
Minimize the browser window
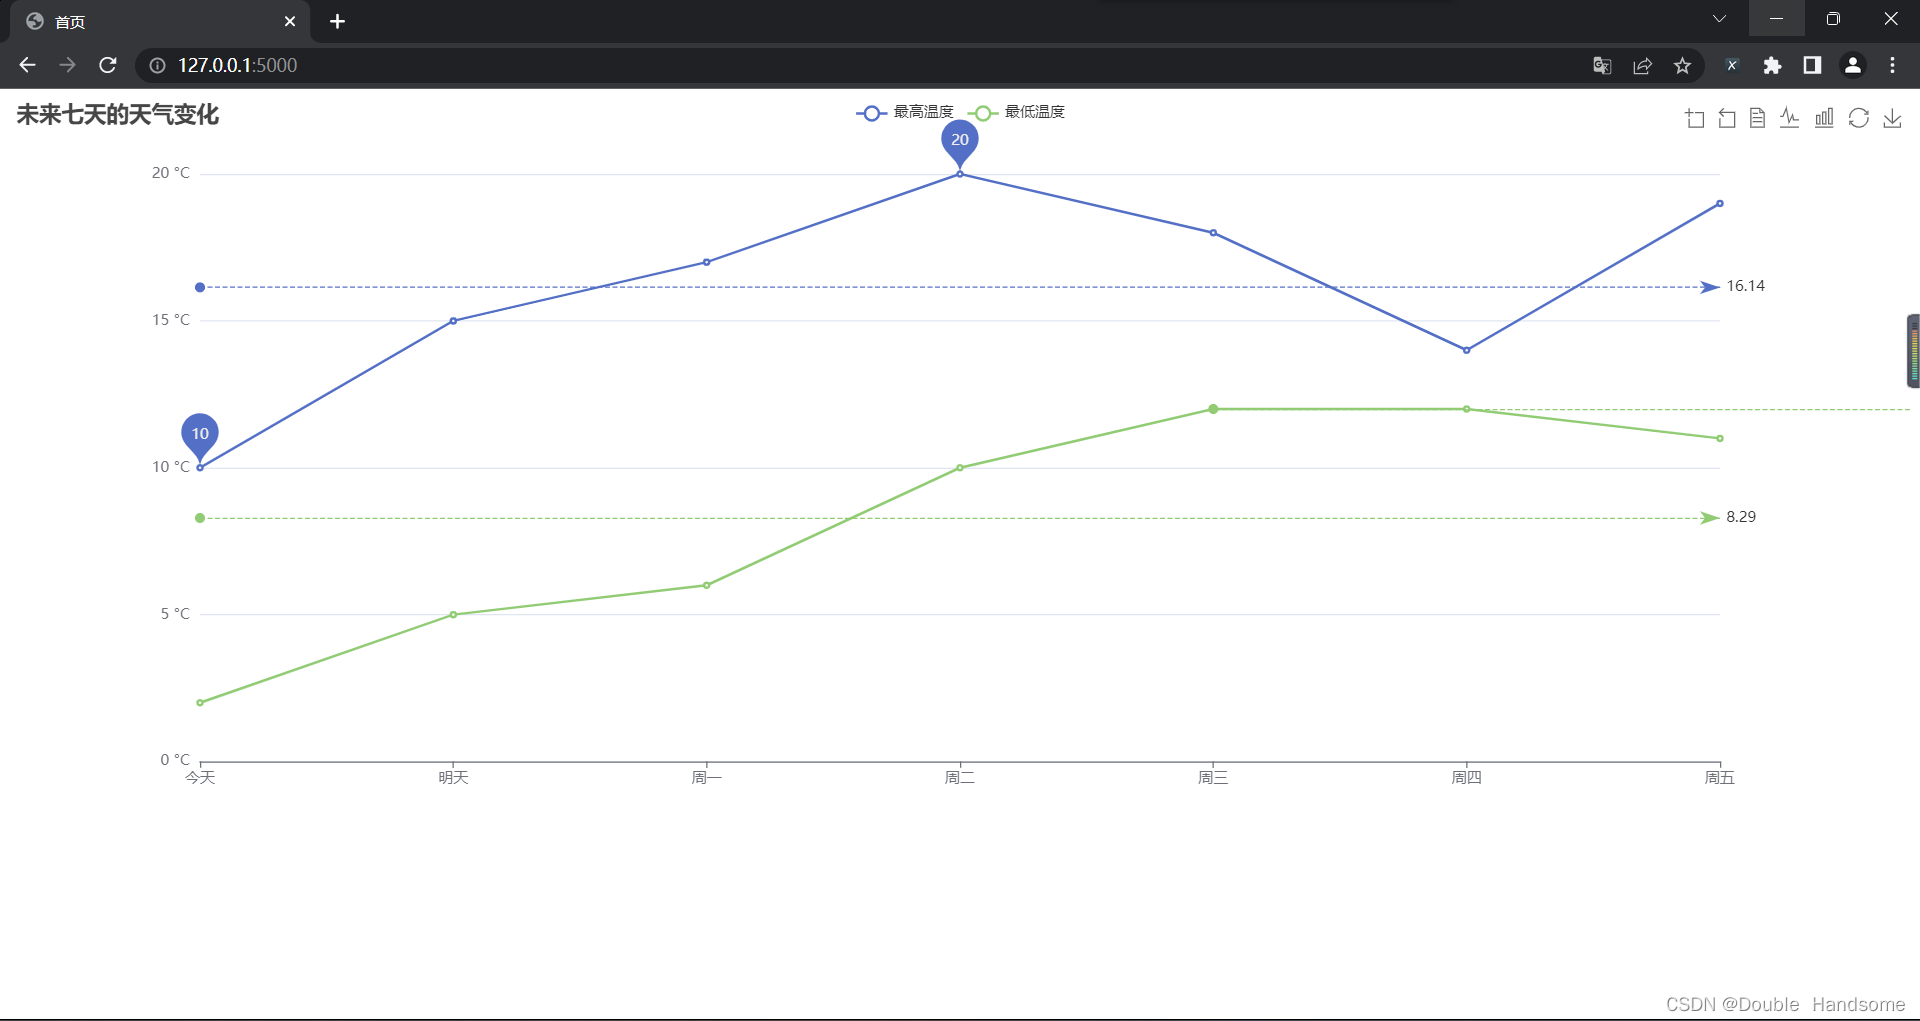click(x=1776, y=18)
